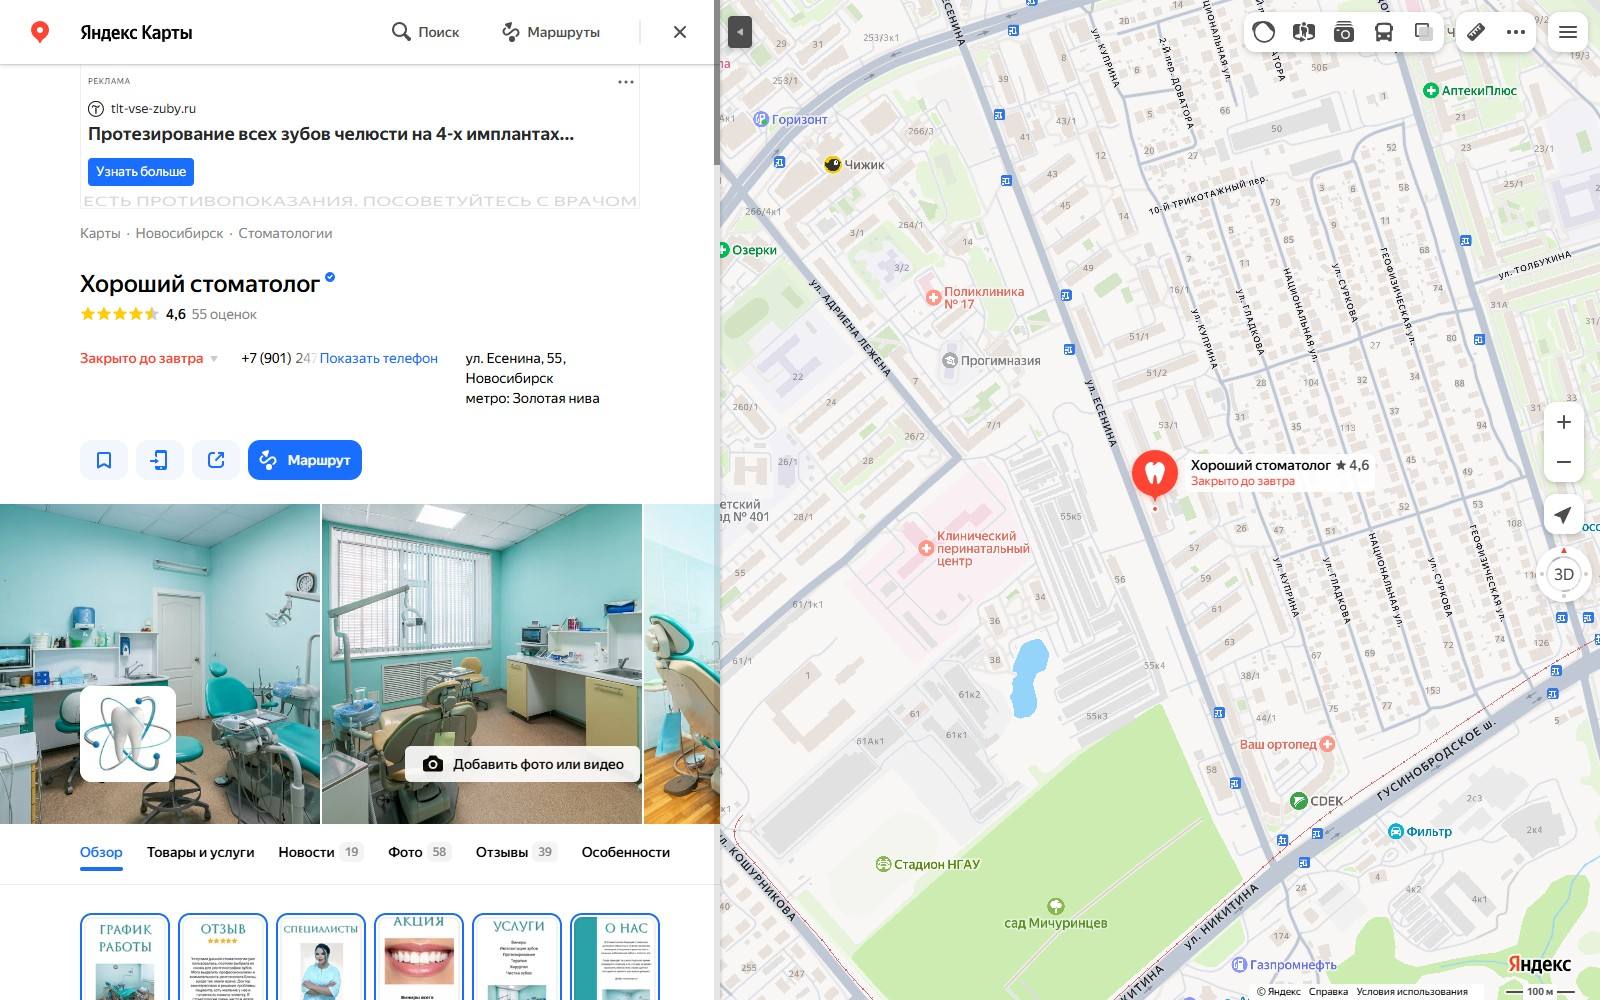Zoom out the map with minus button
Image resolution: width=1600 pixels, height=1000 pixels.
pyautogui.click(x=1564, y=462)
